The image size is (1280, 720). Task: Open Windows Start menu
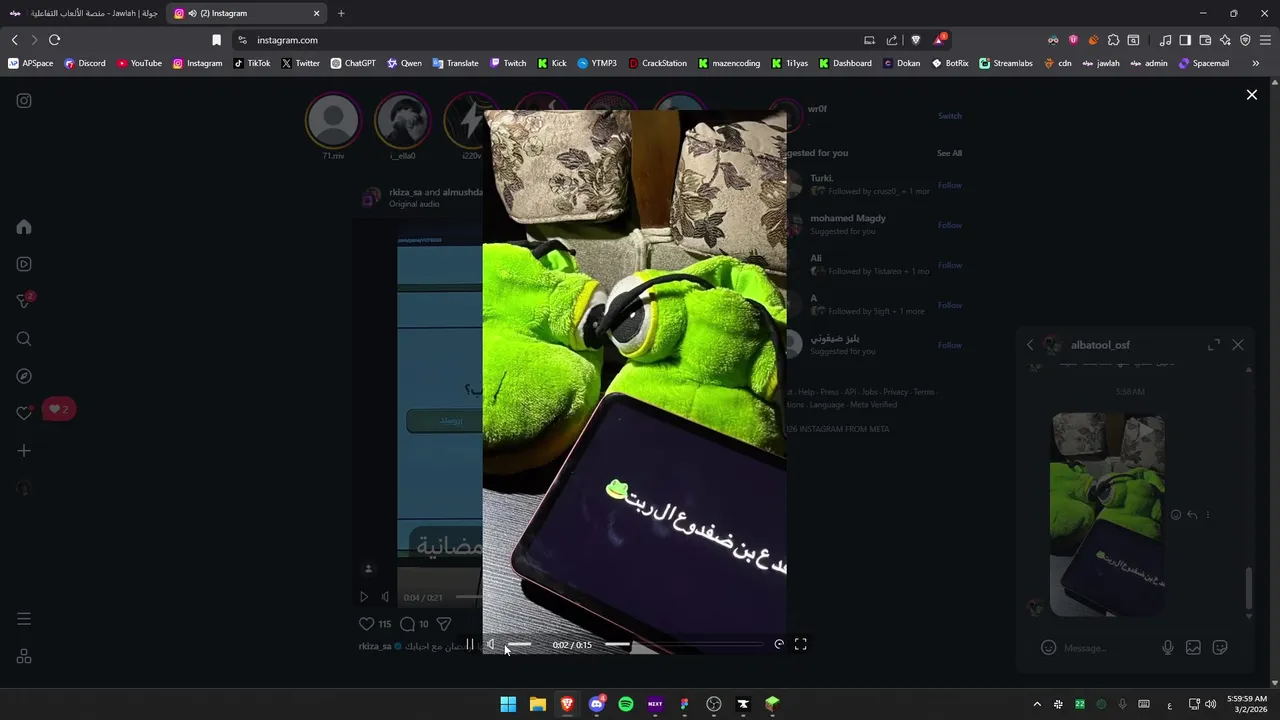[508, 704]
